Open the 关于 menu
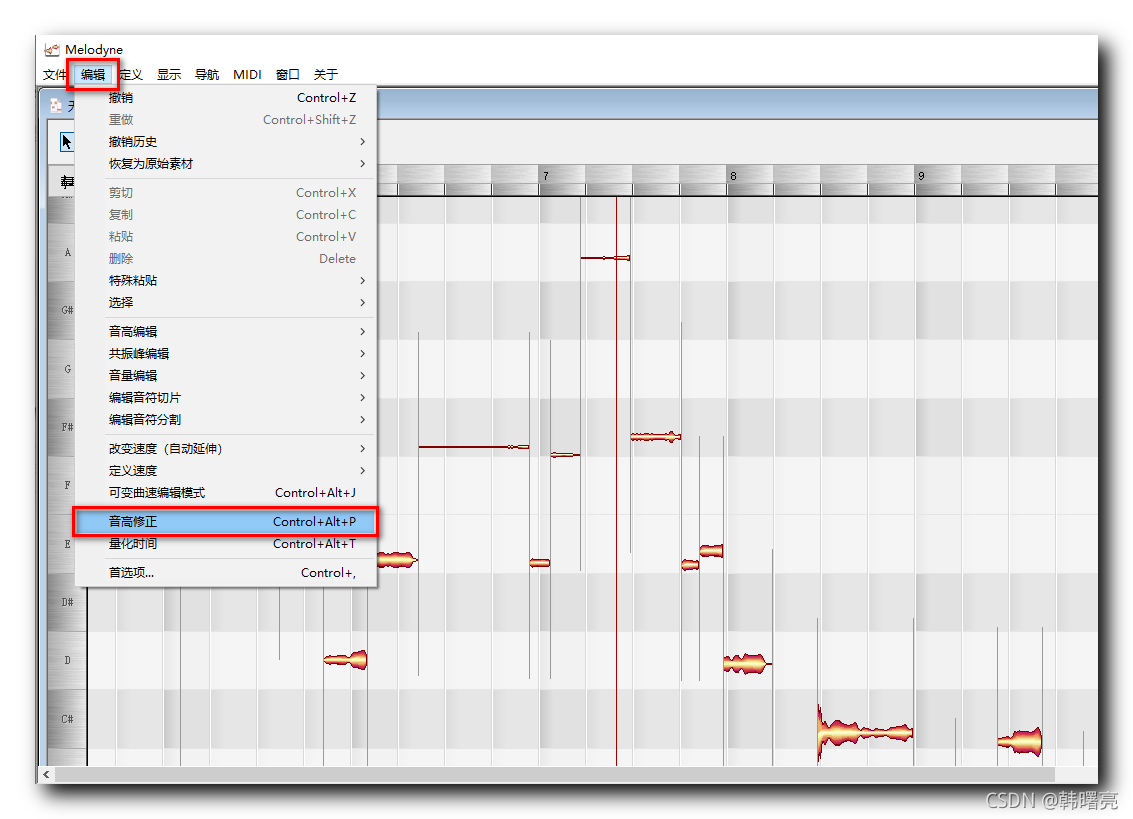Image resolution: width=1133 pixels, height=819 pixels. [326, 74]
